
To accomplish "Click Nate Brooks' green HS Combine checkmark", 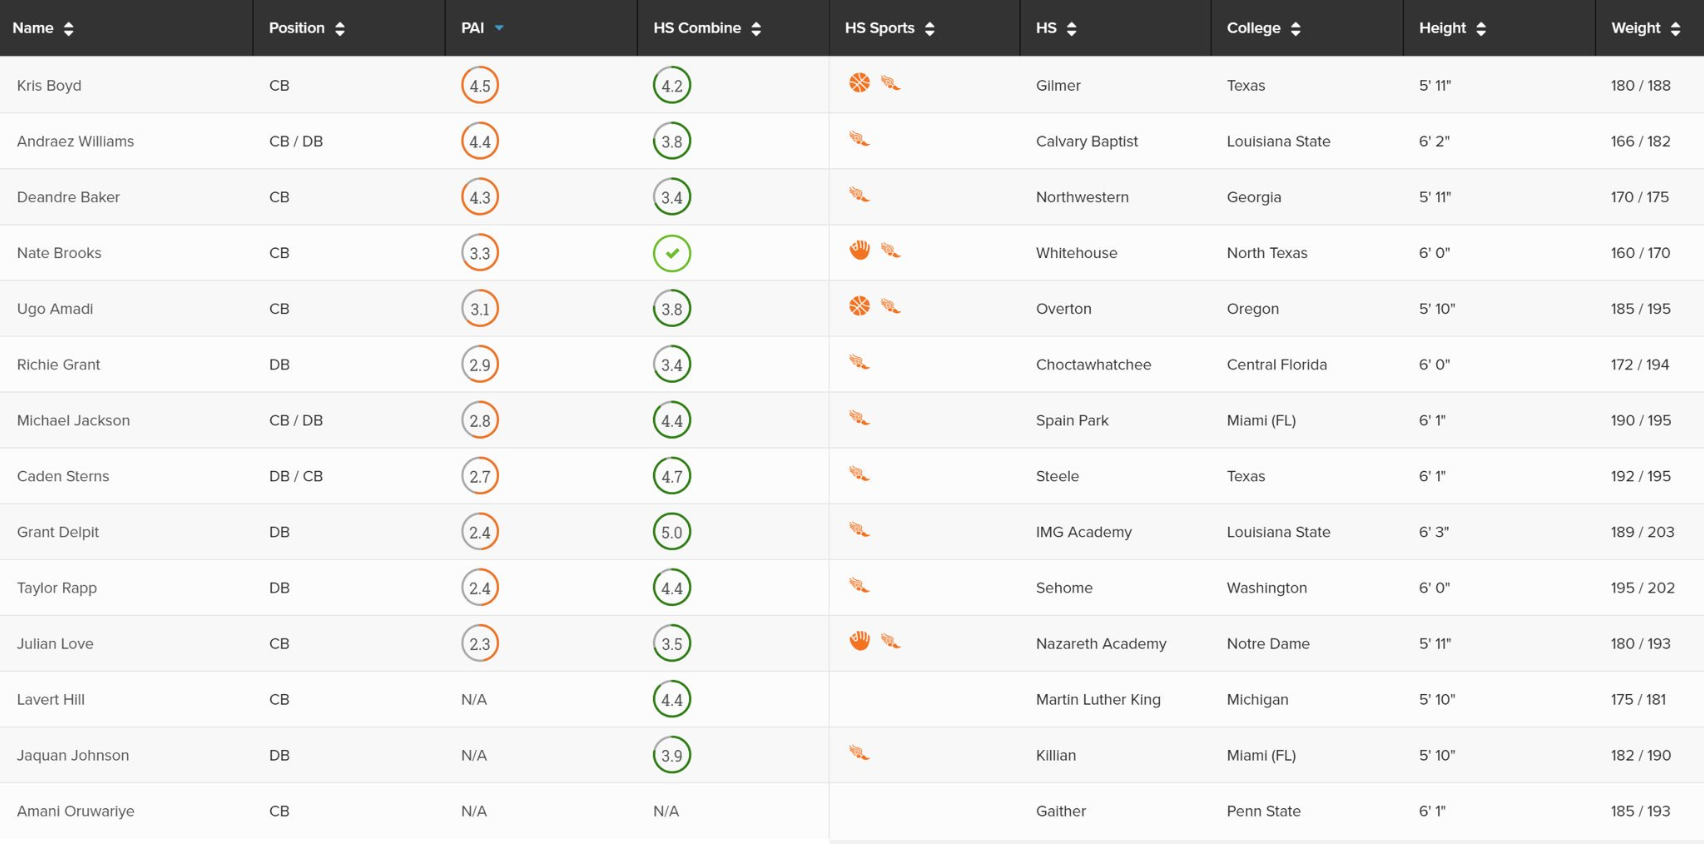I will point(672,253).
